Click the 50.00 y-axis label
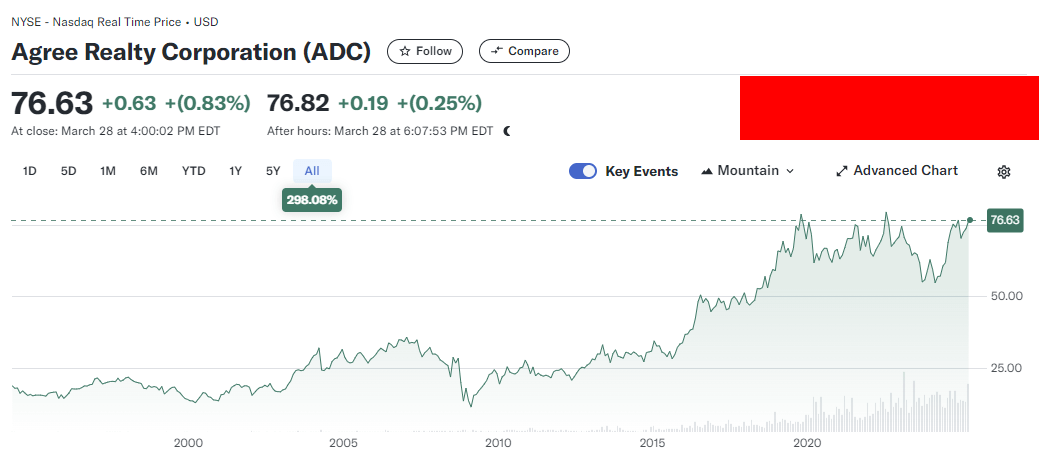Screen dimensions: 1043x460 (x=1006, y=296)
